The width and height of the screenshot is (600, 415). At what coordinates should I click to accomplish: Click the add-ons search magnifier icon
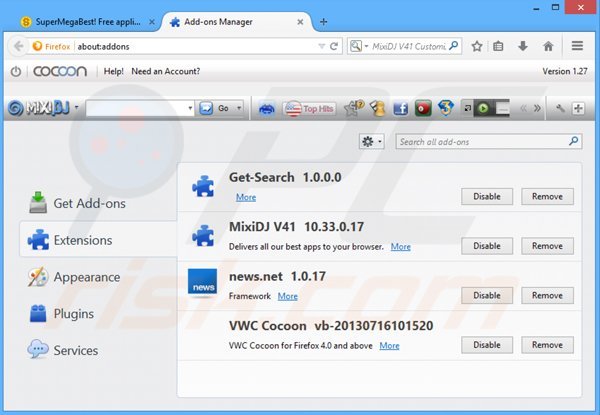pos(573,142)
